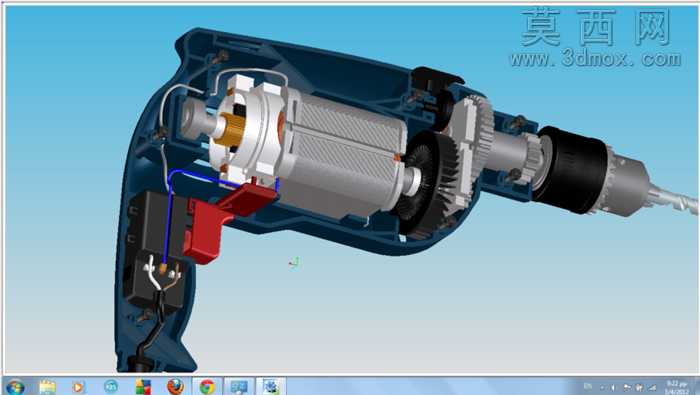Image resolution: width=700 pixels, height=395 pixels.
Task: Select the active 3D viewer taskbar button
Action: (x=271, y=387)
